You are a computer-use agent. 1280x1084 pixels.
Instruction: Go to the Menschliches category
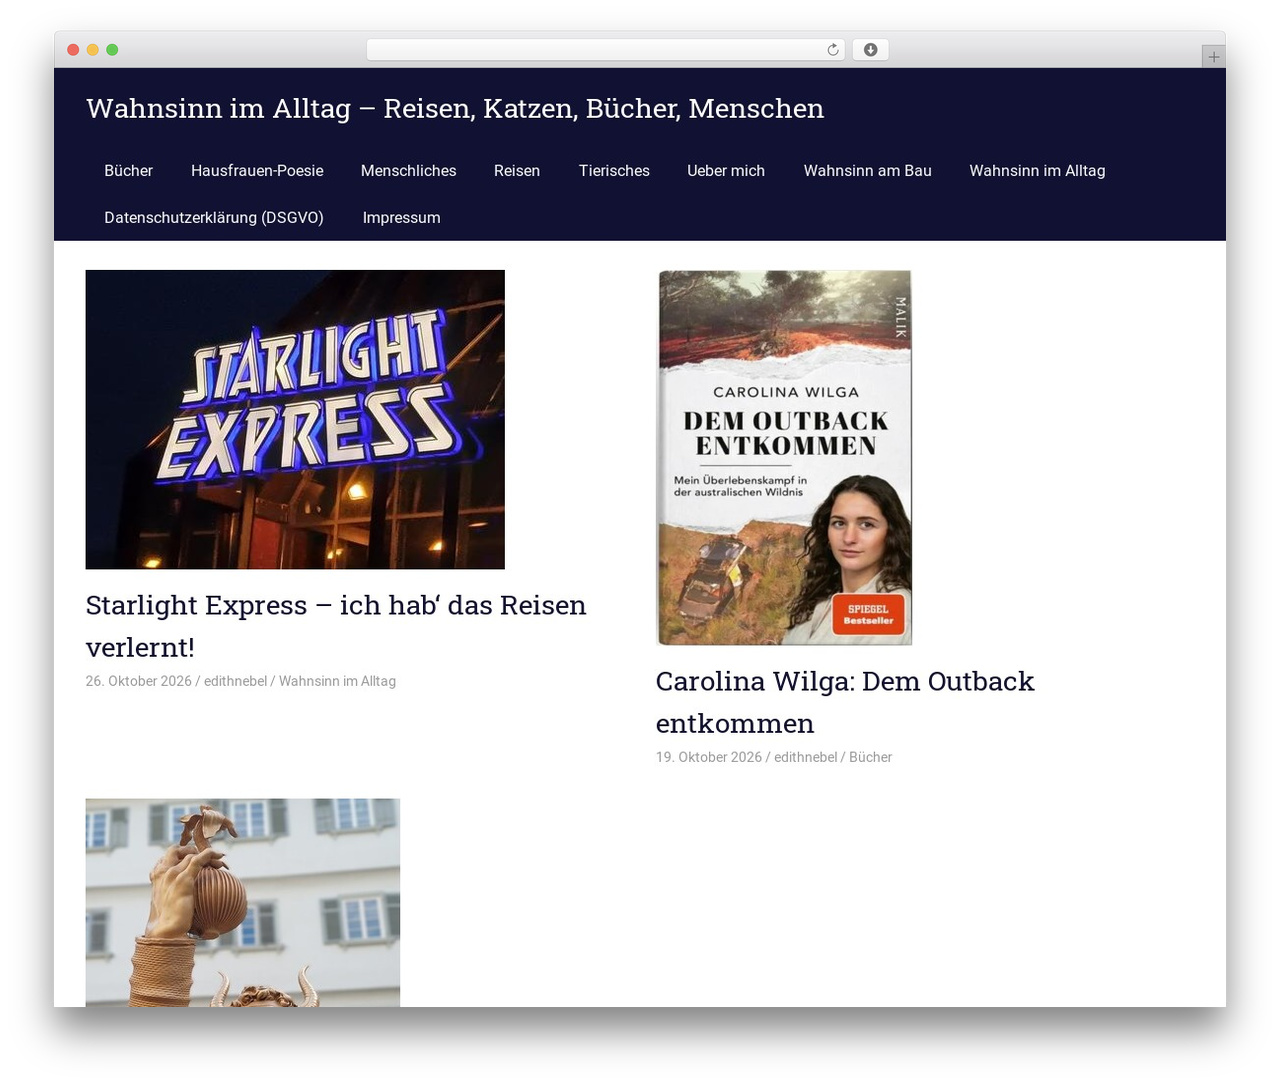pos(408,171)
